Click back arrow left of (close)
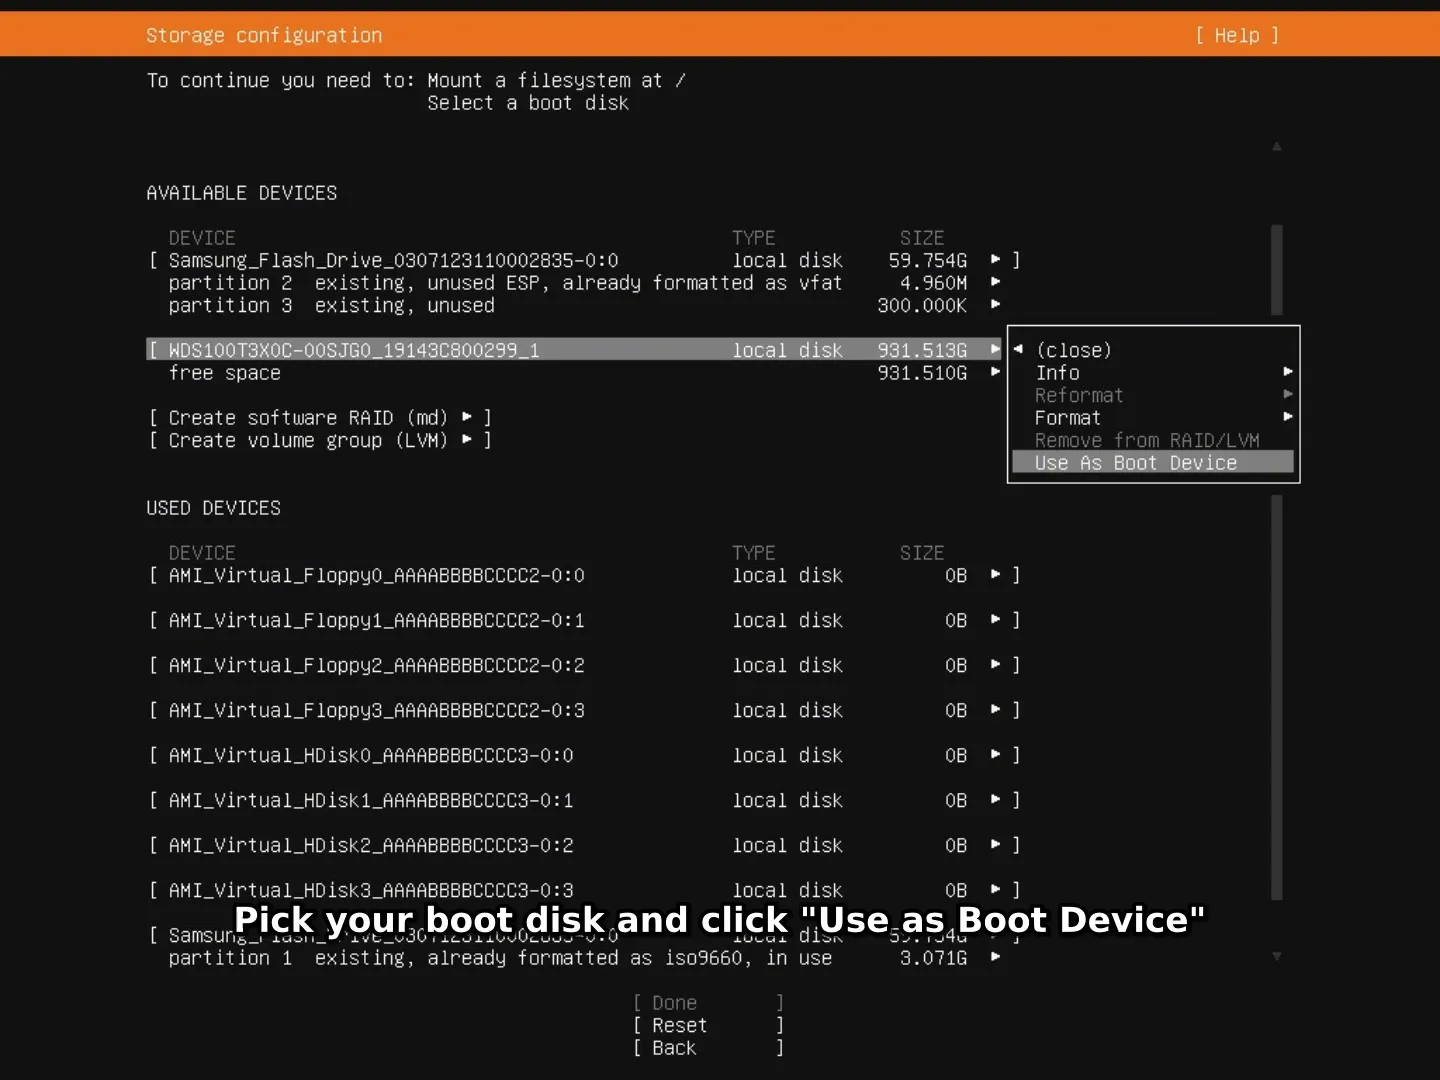This screenshot has height=1080, width=1440. pos(1018,349)
